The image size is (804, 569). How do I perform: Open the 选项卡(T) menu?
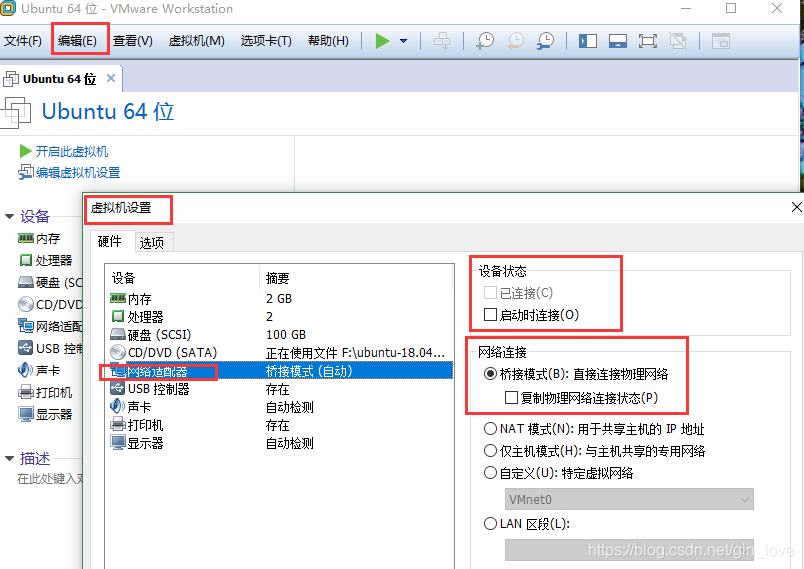click(266, 40)
